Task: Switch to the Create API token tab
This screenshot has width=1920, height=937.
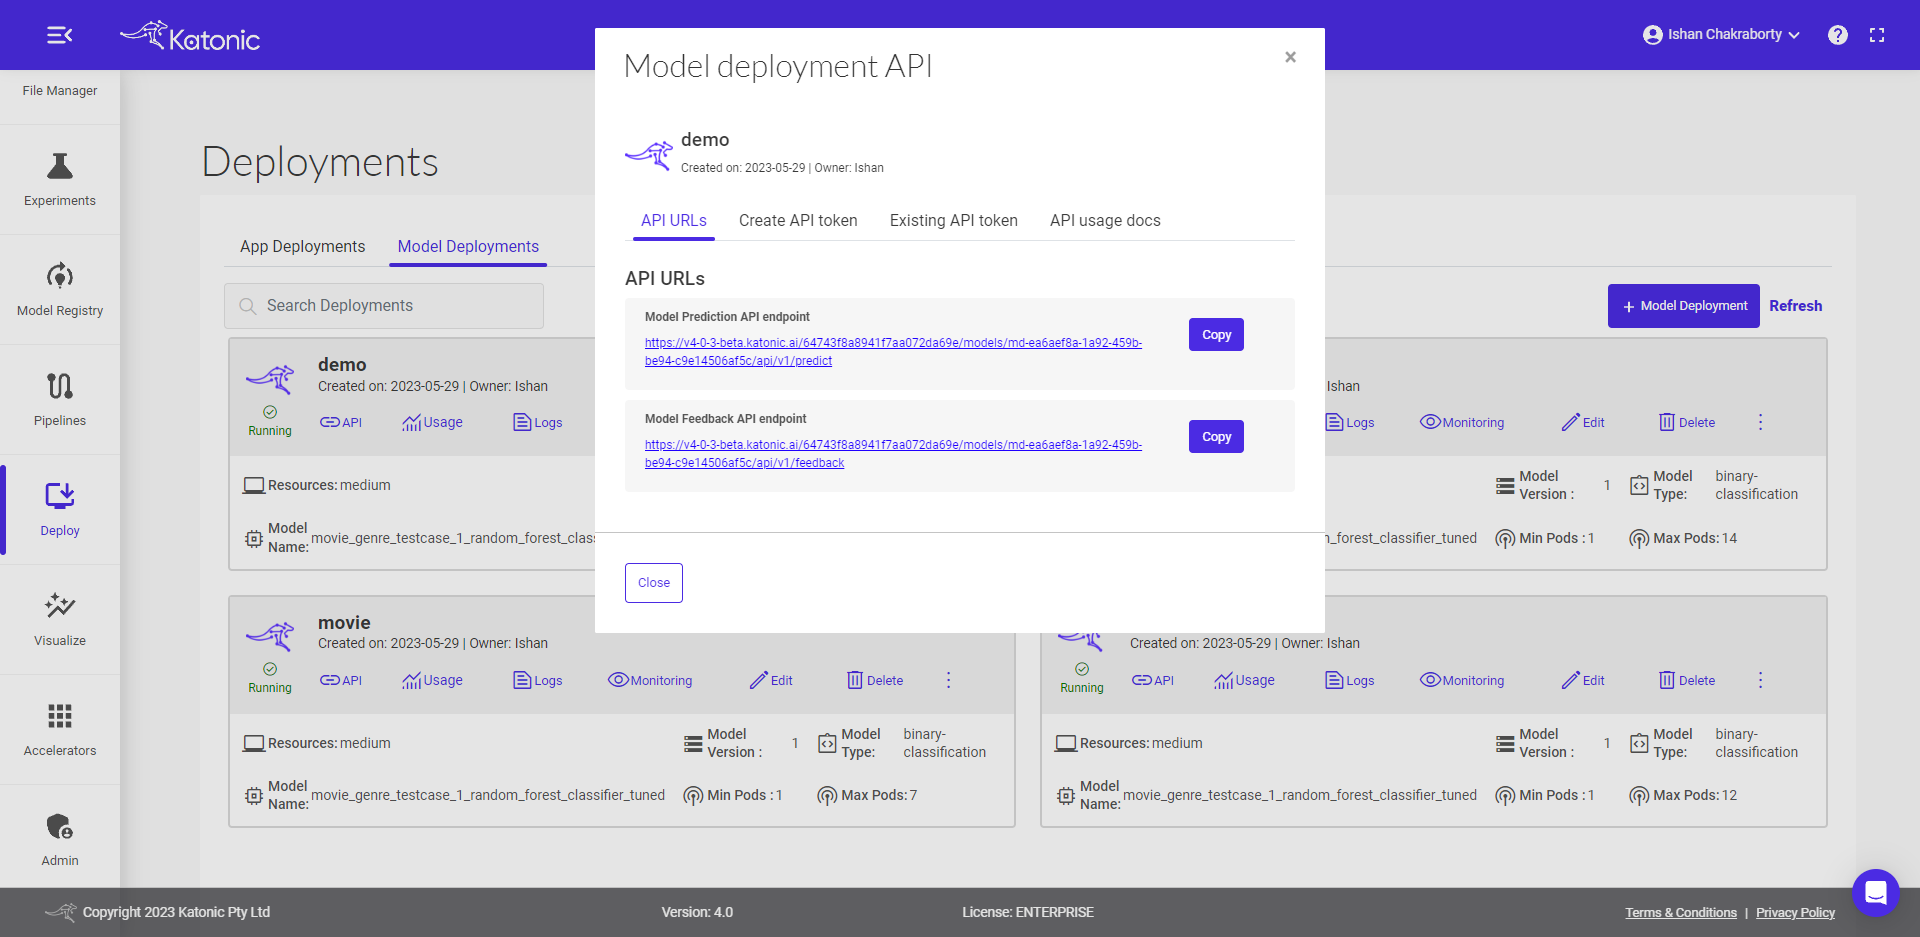Action: tap(798, 221)
